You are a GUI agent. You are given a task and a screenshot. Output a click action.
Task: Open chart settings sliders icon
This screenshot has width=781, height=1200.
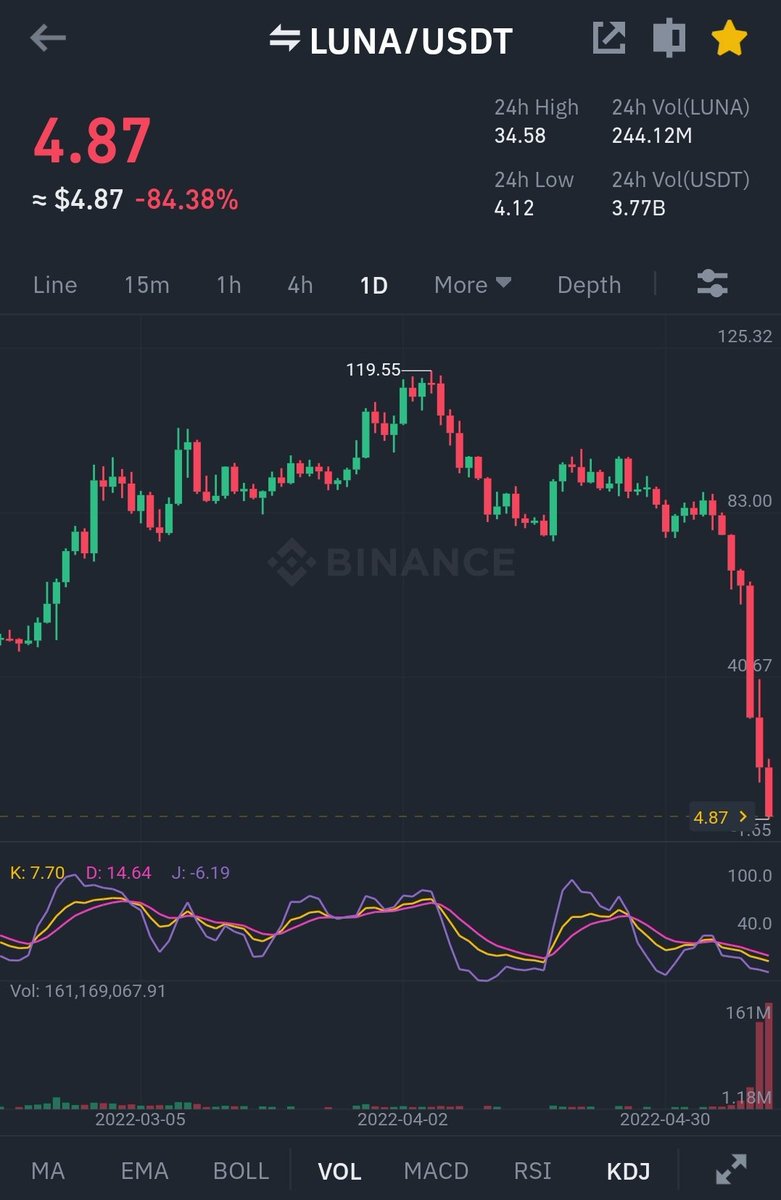pos(712,284)
